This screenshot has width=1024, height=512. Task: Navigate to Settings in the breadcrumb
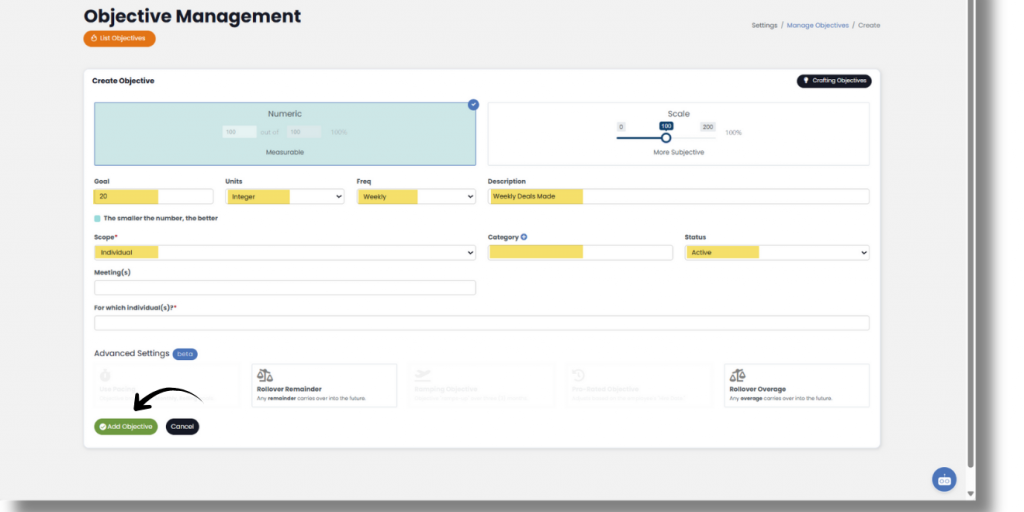pos(764,25)
